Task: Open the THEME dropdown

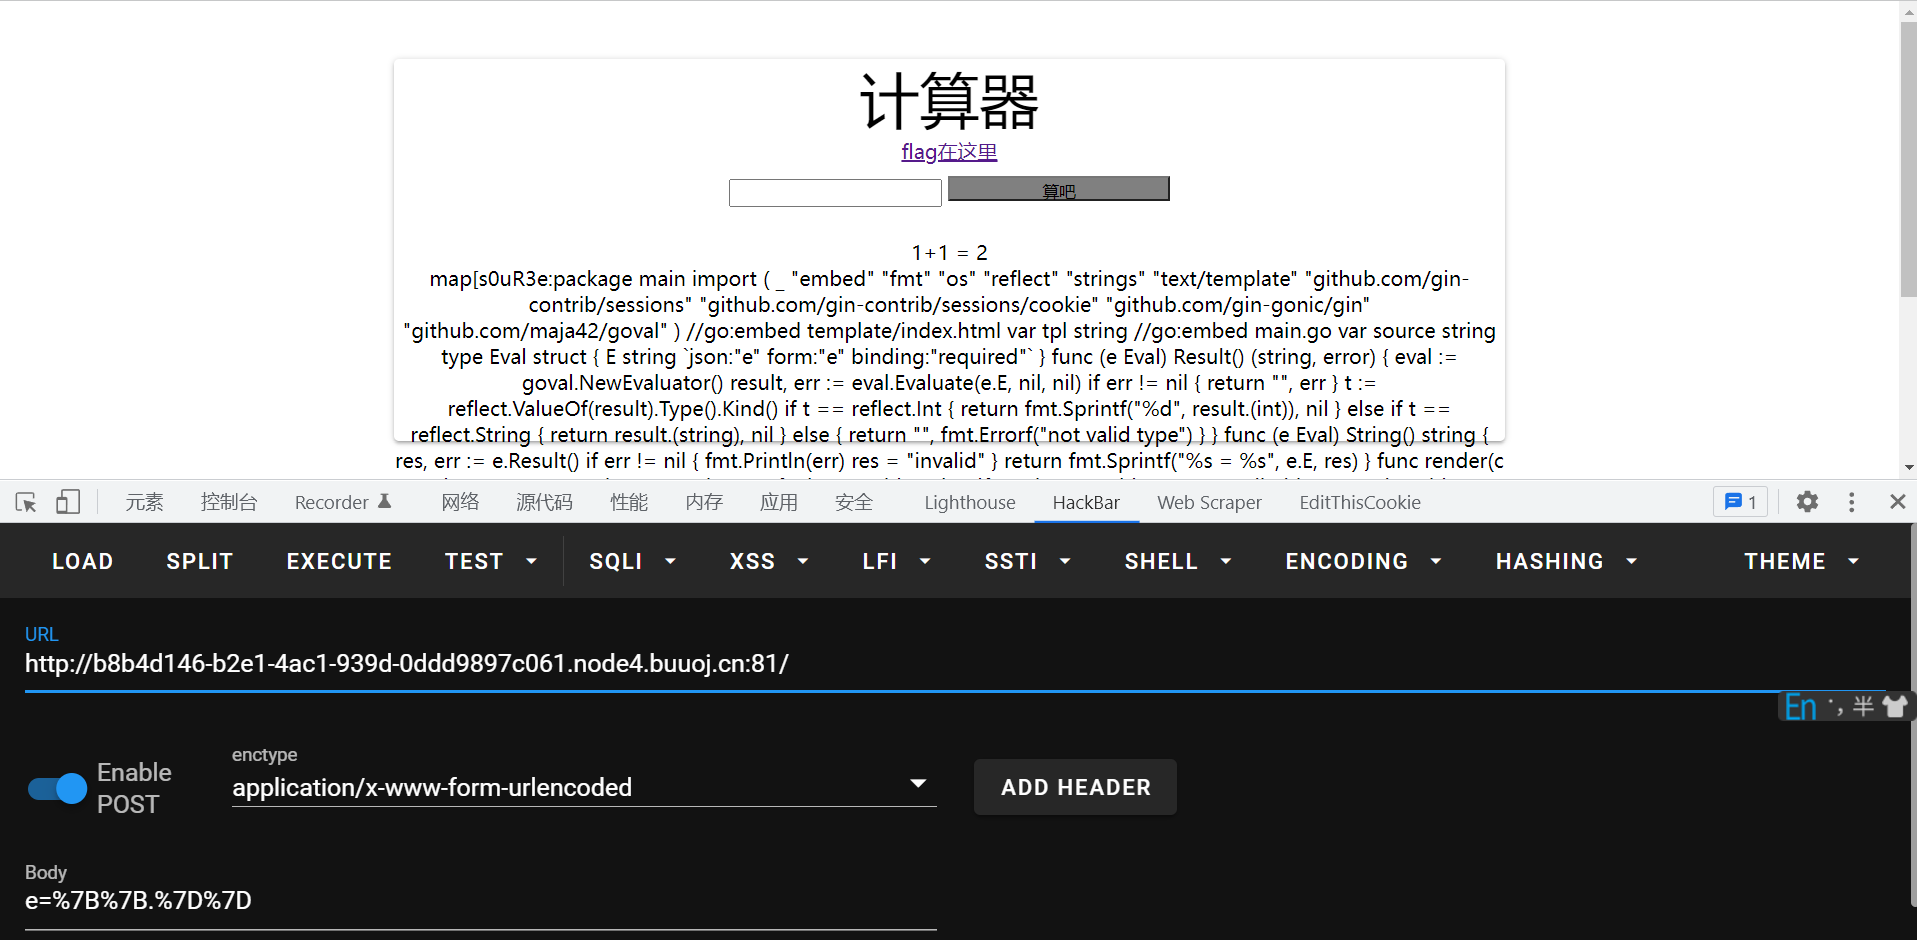Action: pyautogui.click(x=1802, y=562)
